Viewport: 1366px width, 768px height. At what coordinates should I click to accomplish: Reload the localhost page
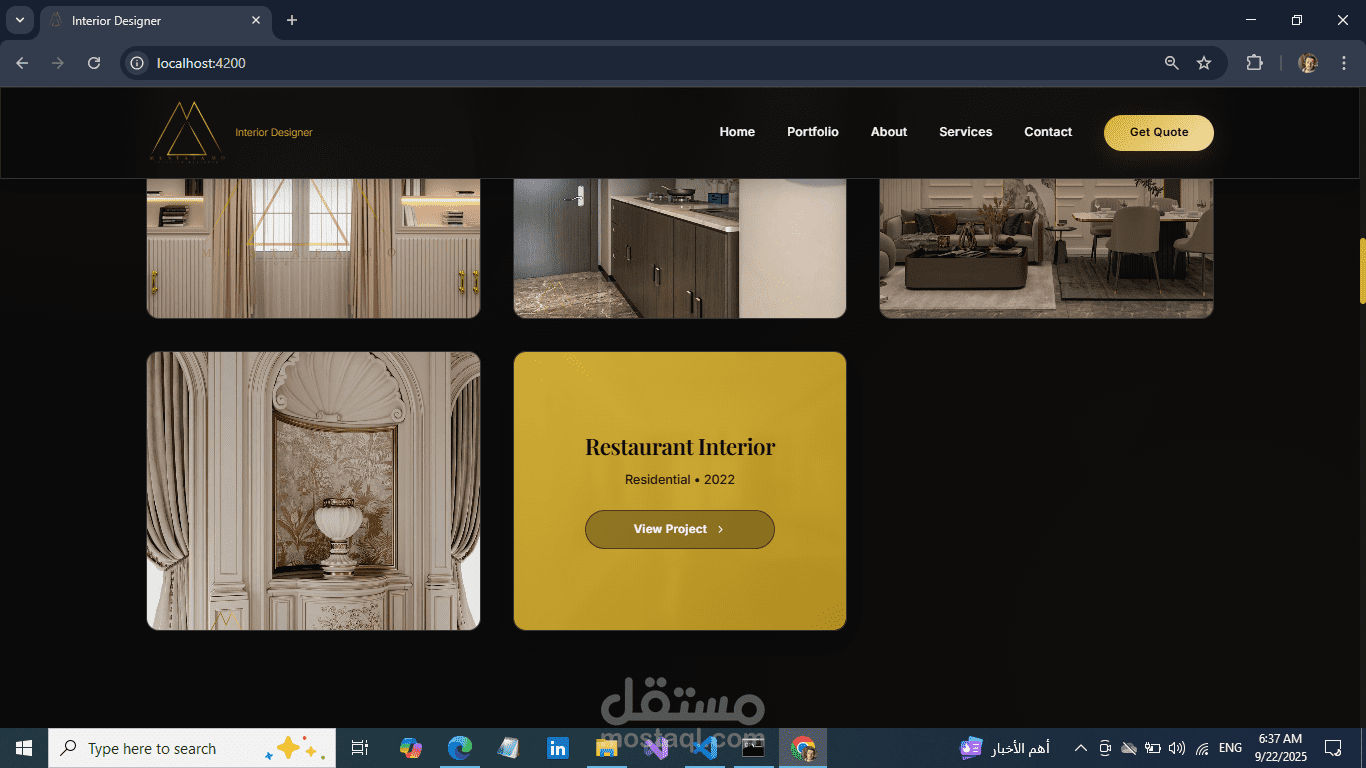click(x=94, y=63)
